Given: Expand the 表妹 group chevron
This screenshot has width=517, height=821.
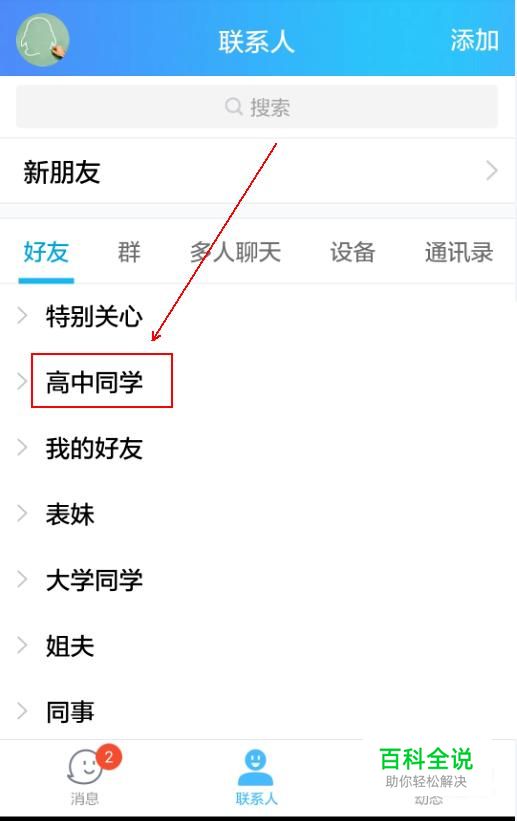Looking at the screenshot, I should coord(22,513).
